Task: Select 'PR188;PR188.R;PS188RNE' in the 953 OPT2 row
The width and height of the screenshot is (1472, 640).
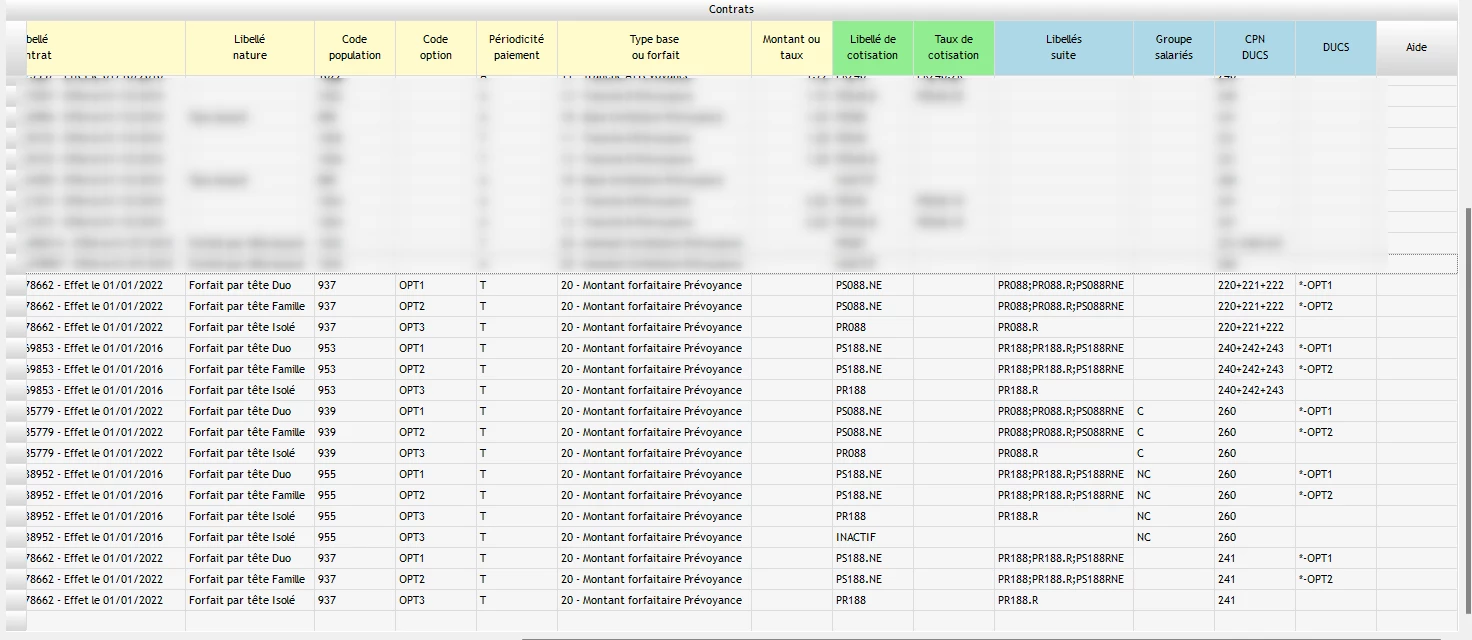Action: (x=1061, y=369)
